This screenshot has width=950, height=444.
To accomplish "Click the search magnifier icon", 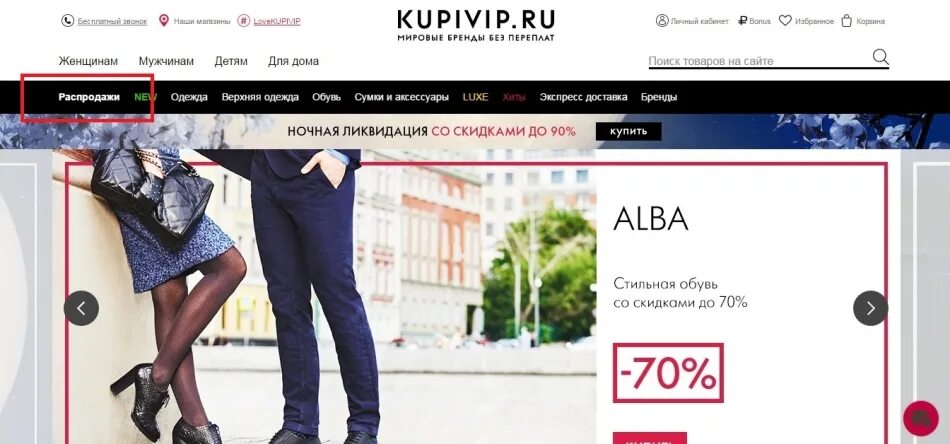I will pos(880,58).
